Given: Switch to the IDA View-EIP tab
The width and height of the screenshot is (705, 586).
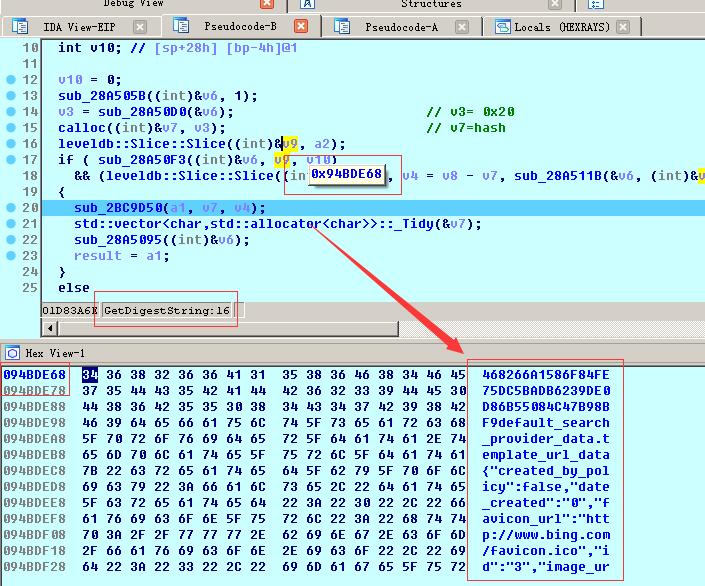Looking at the screenshot, I should tap(79, 27).
